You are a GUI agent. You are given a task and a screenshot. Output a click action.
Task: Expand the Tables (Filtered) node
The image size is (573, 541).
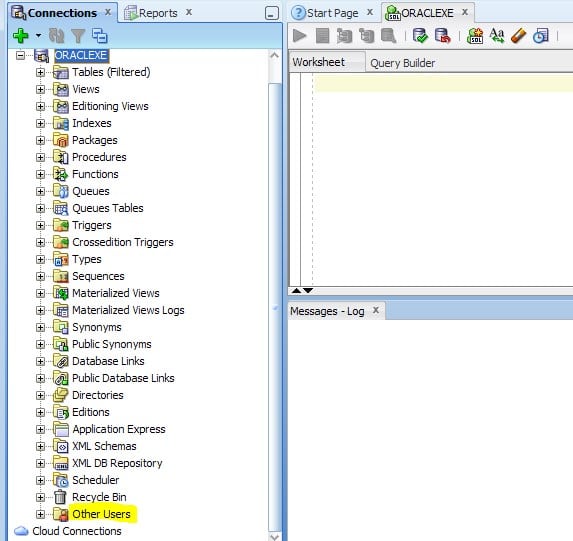click(41, 72)
